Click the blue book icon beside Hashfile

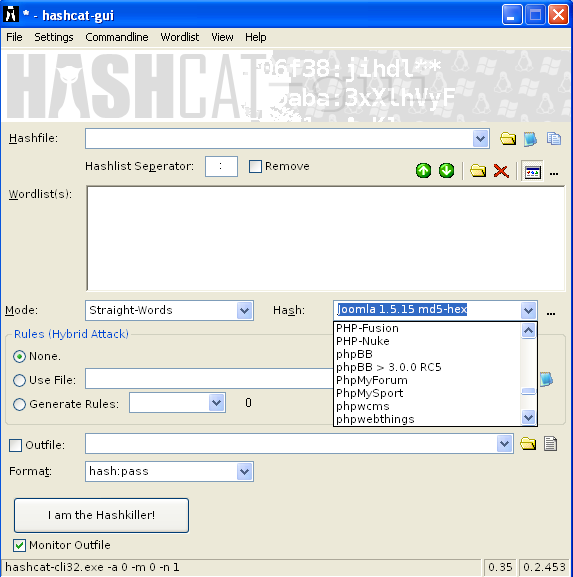(530, 139)
